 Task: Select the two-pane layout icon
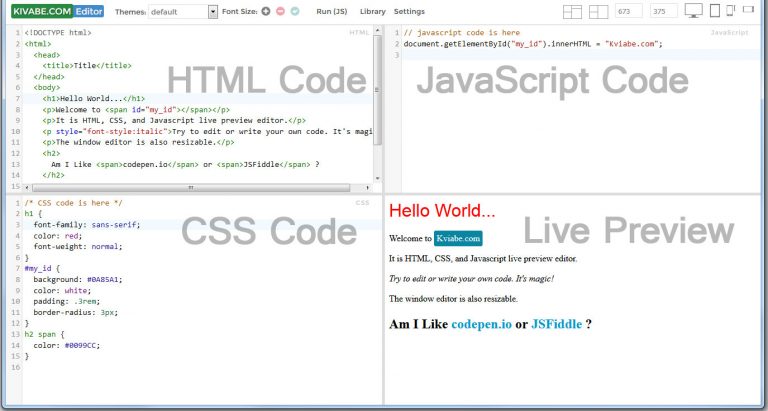pos(599,11)
